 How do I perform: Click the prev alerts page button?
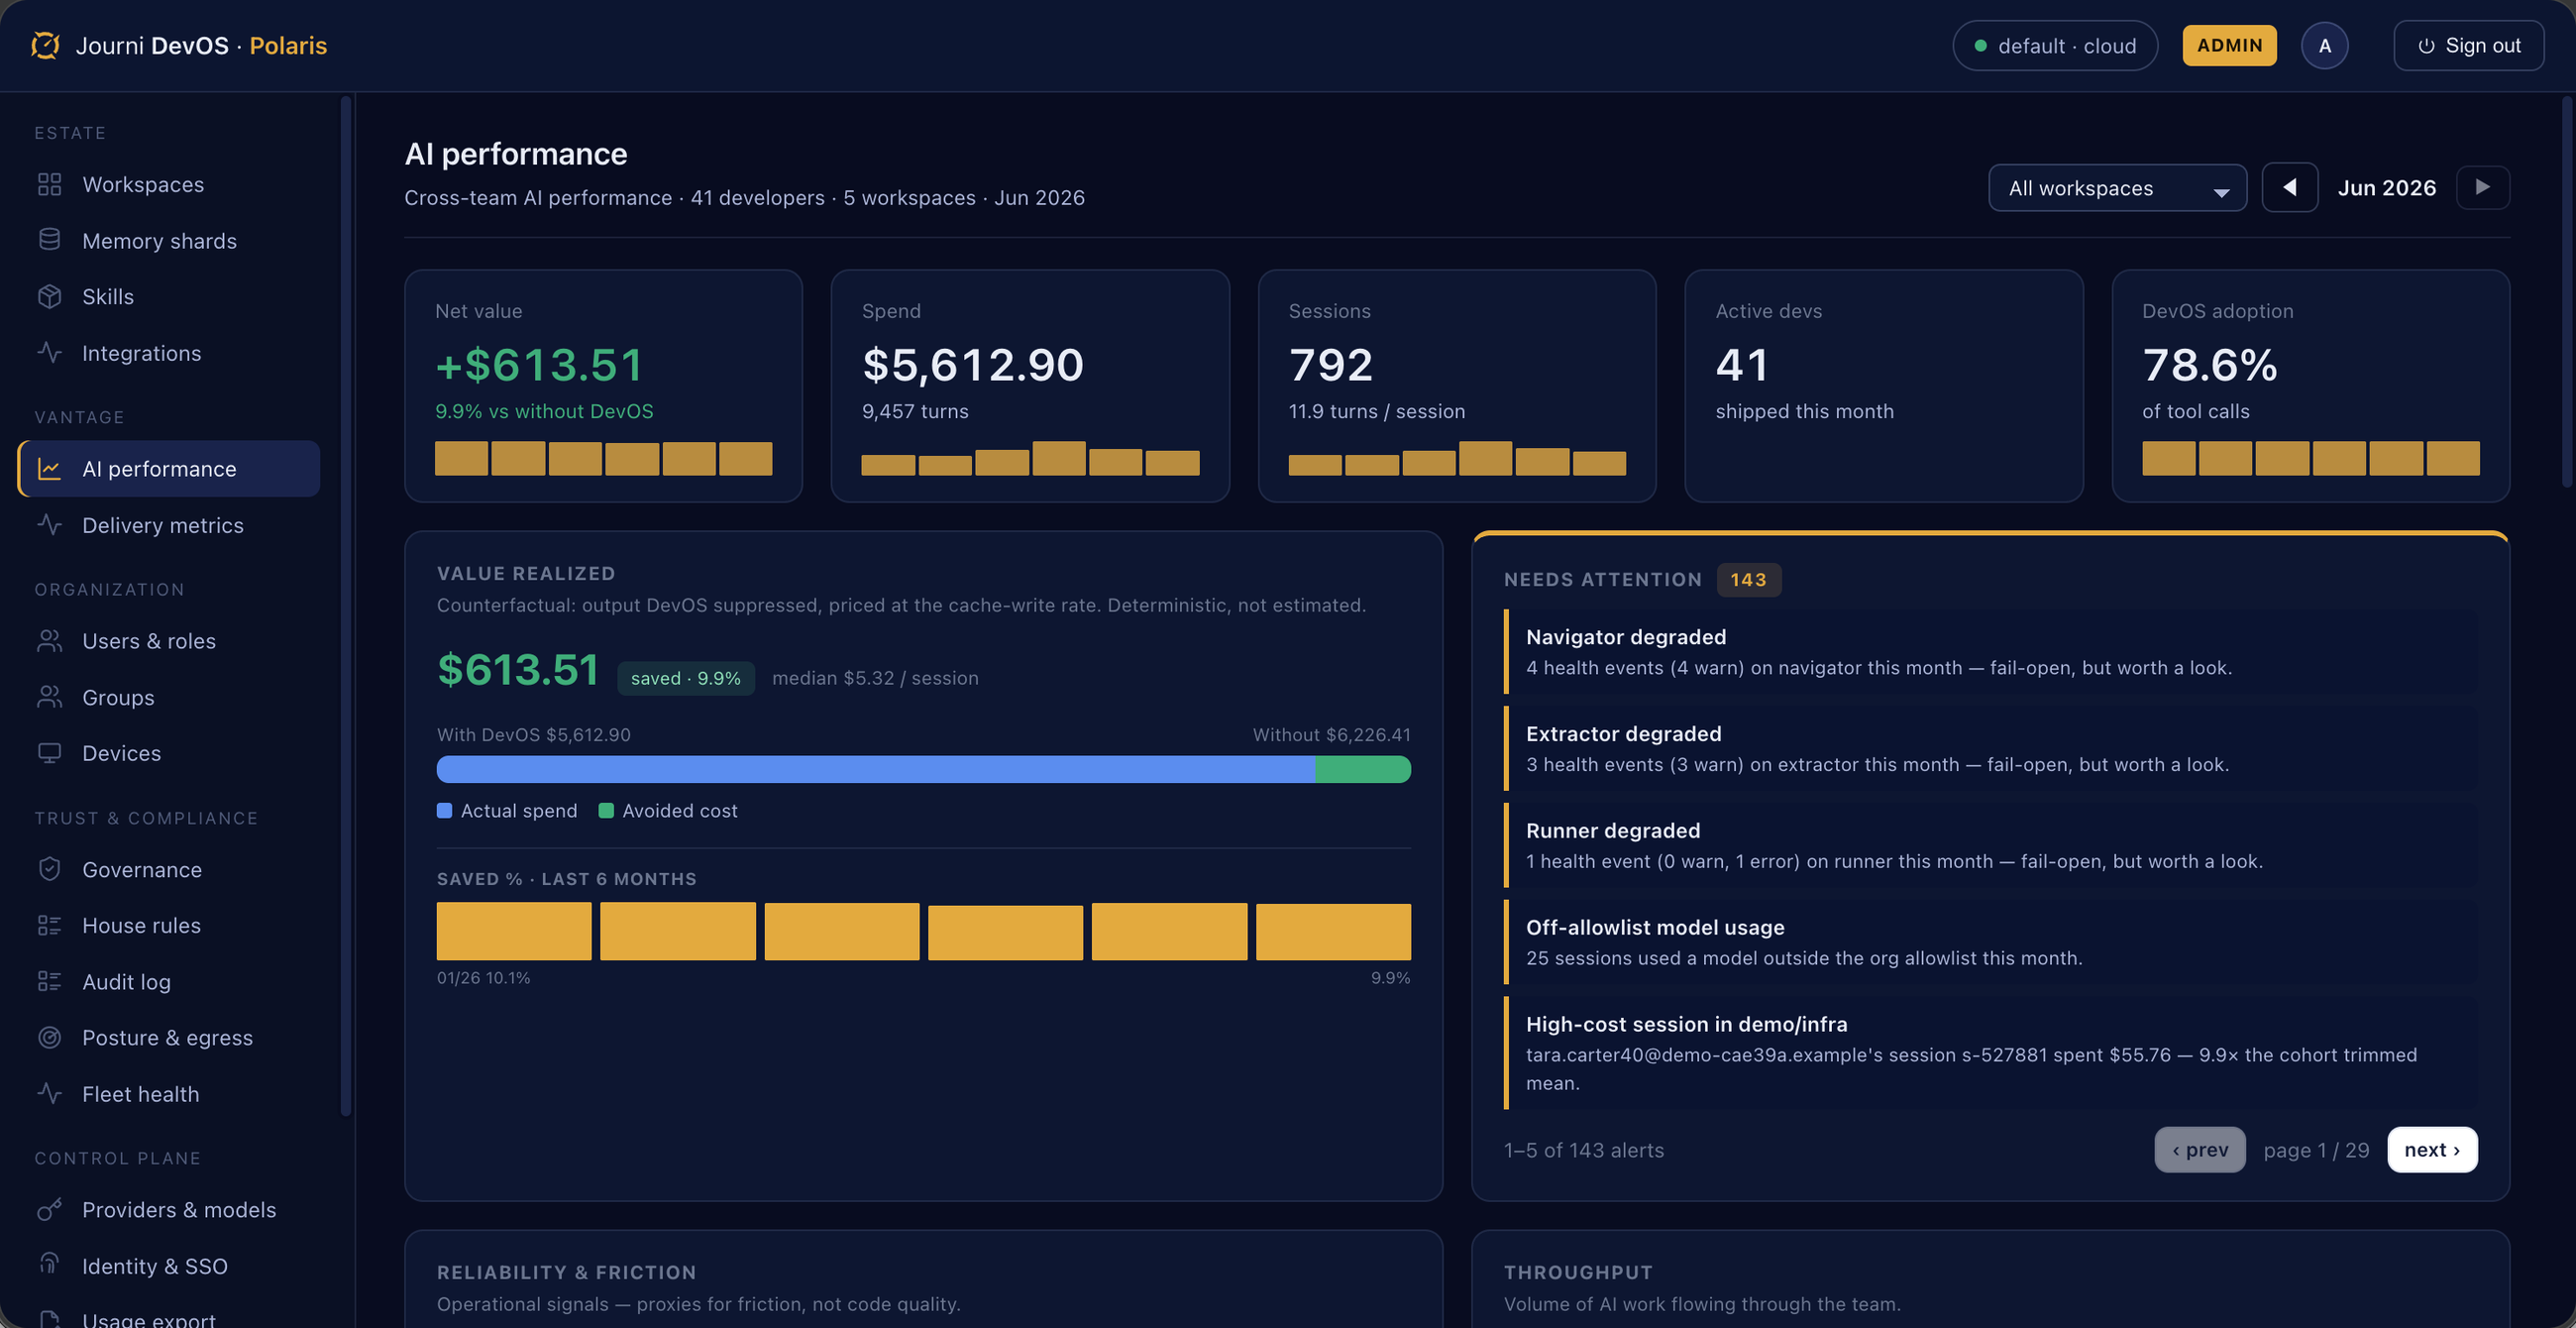tap(2199, 1149)
